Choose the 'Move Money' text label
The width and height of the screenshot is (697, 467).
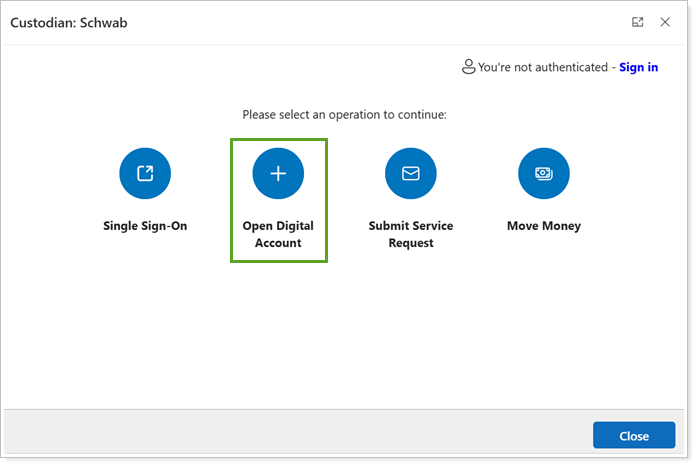click(x=543, y=226)
